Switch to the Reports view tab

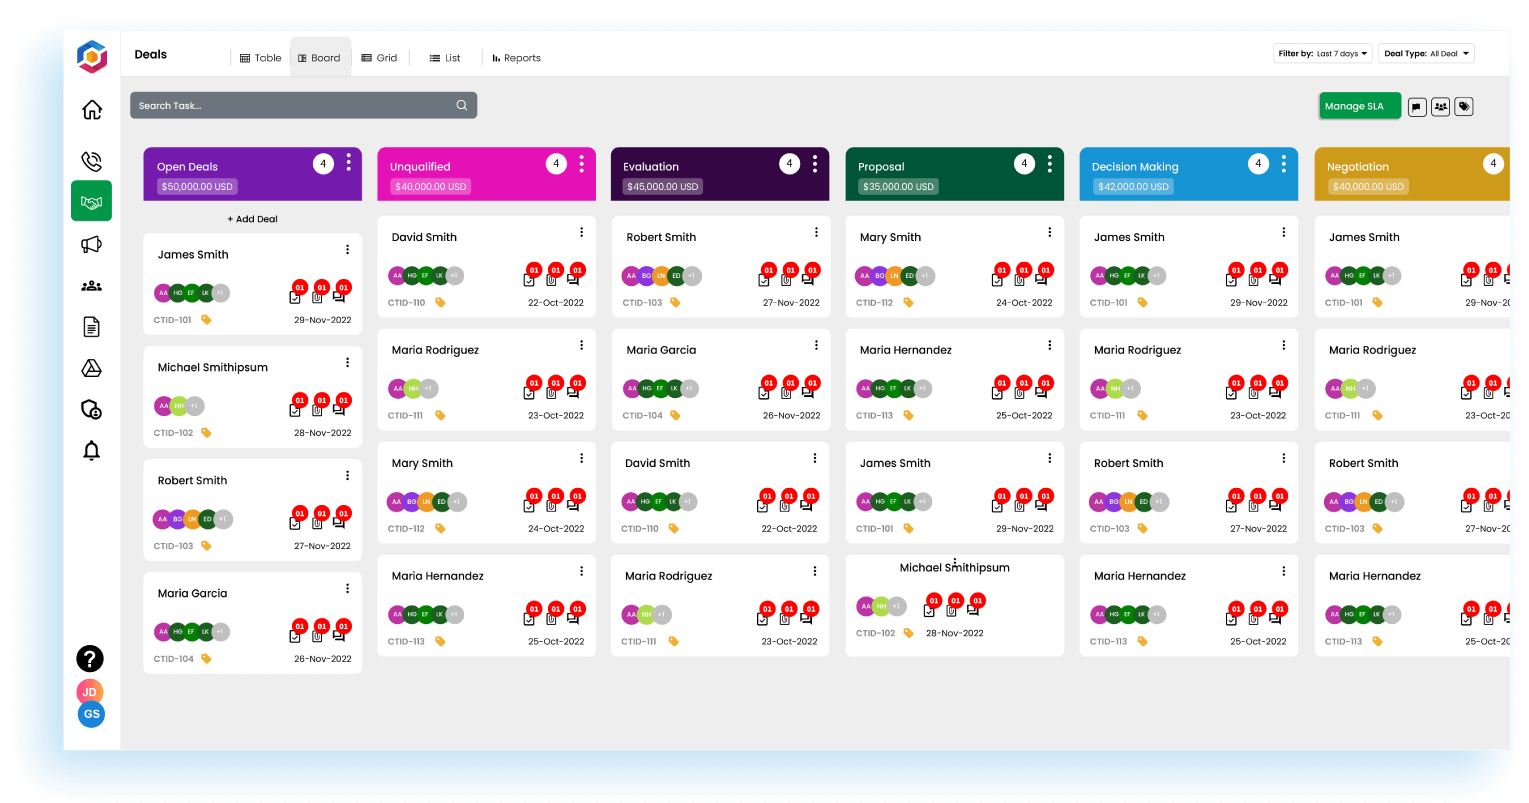[x=516, y=57]
